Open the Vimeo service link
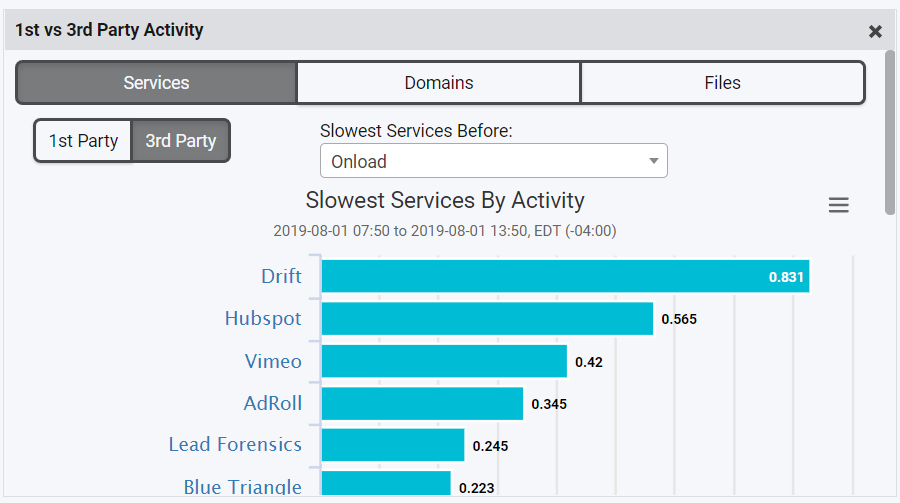Image resolution: width=900 pixels, height=503 pixels. pyautogui.click(x=273, y=361)
